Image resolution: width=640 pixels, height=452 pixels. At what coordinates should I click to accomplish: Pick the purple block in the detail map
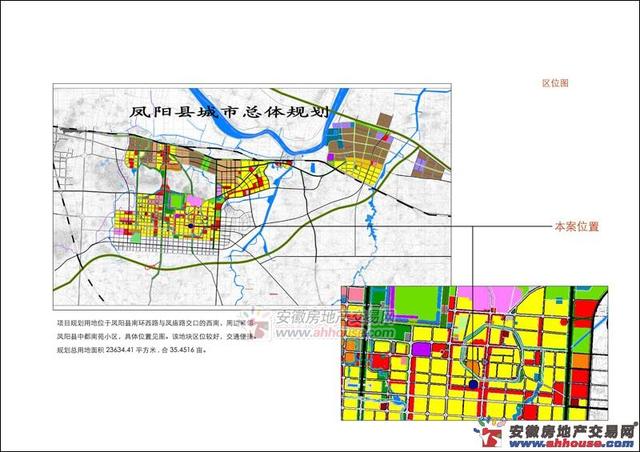pos(422,348)
